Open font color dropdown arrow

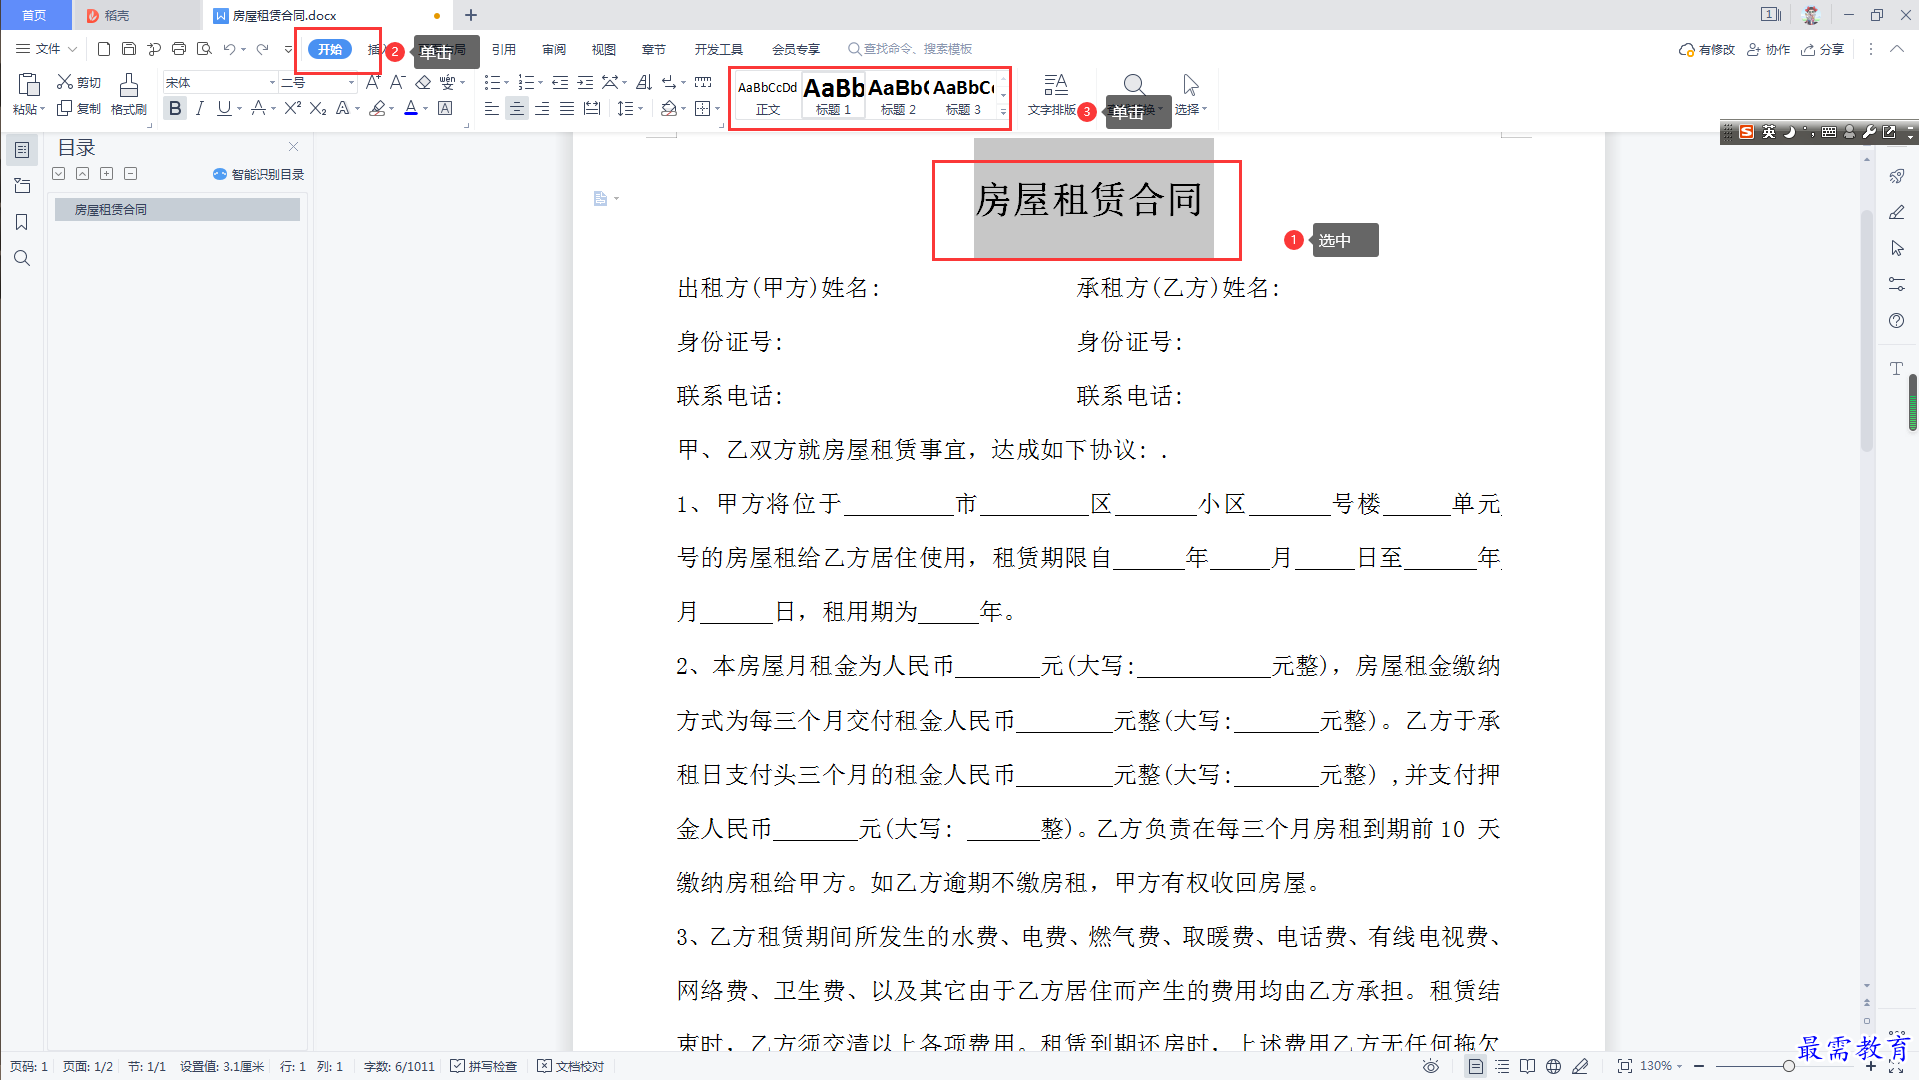point(425,109)
